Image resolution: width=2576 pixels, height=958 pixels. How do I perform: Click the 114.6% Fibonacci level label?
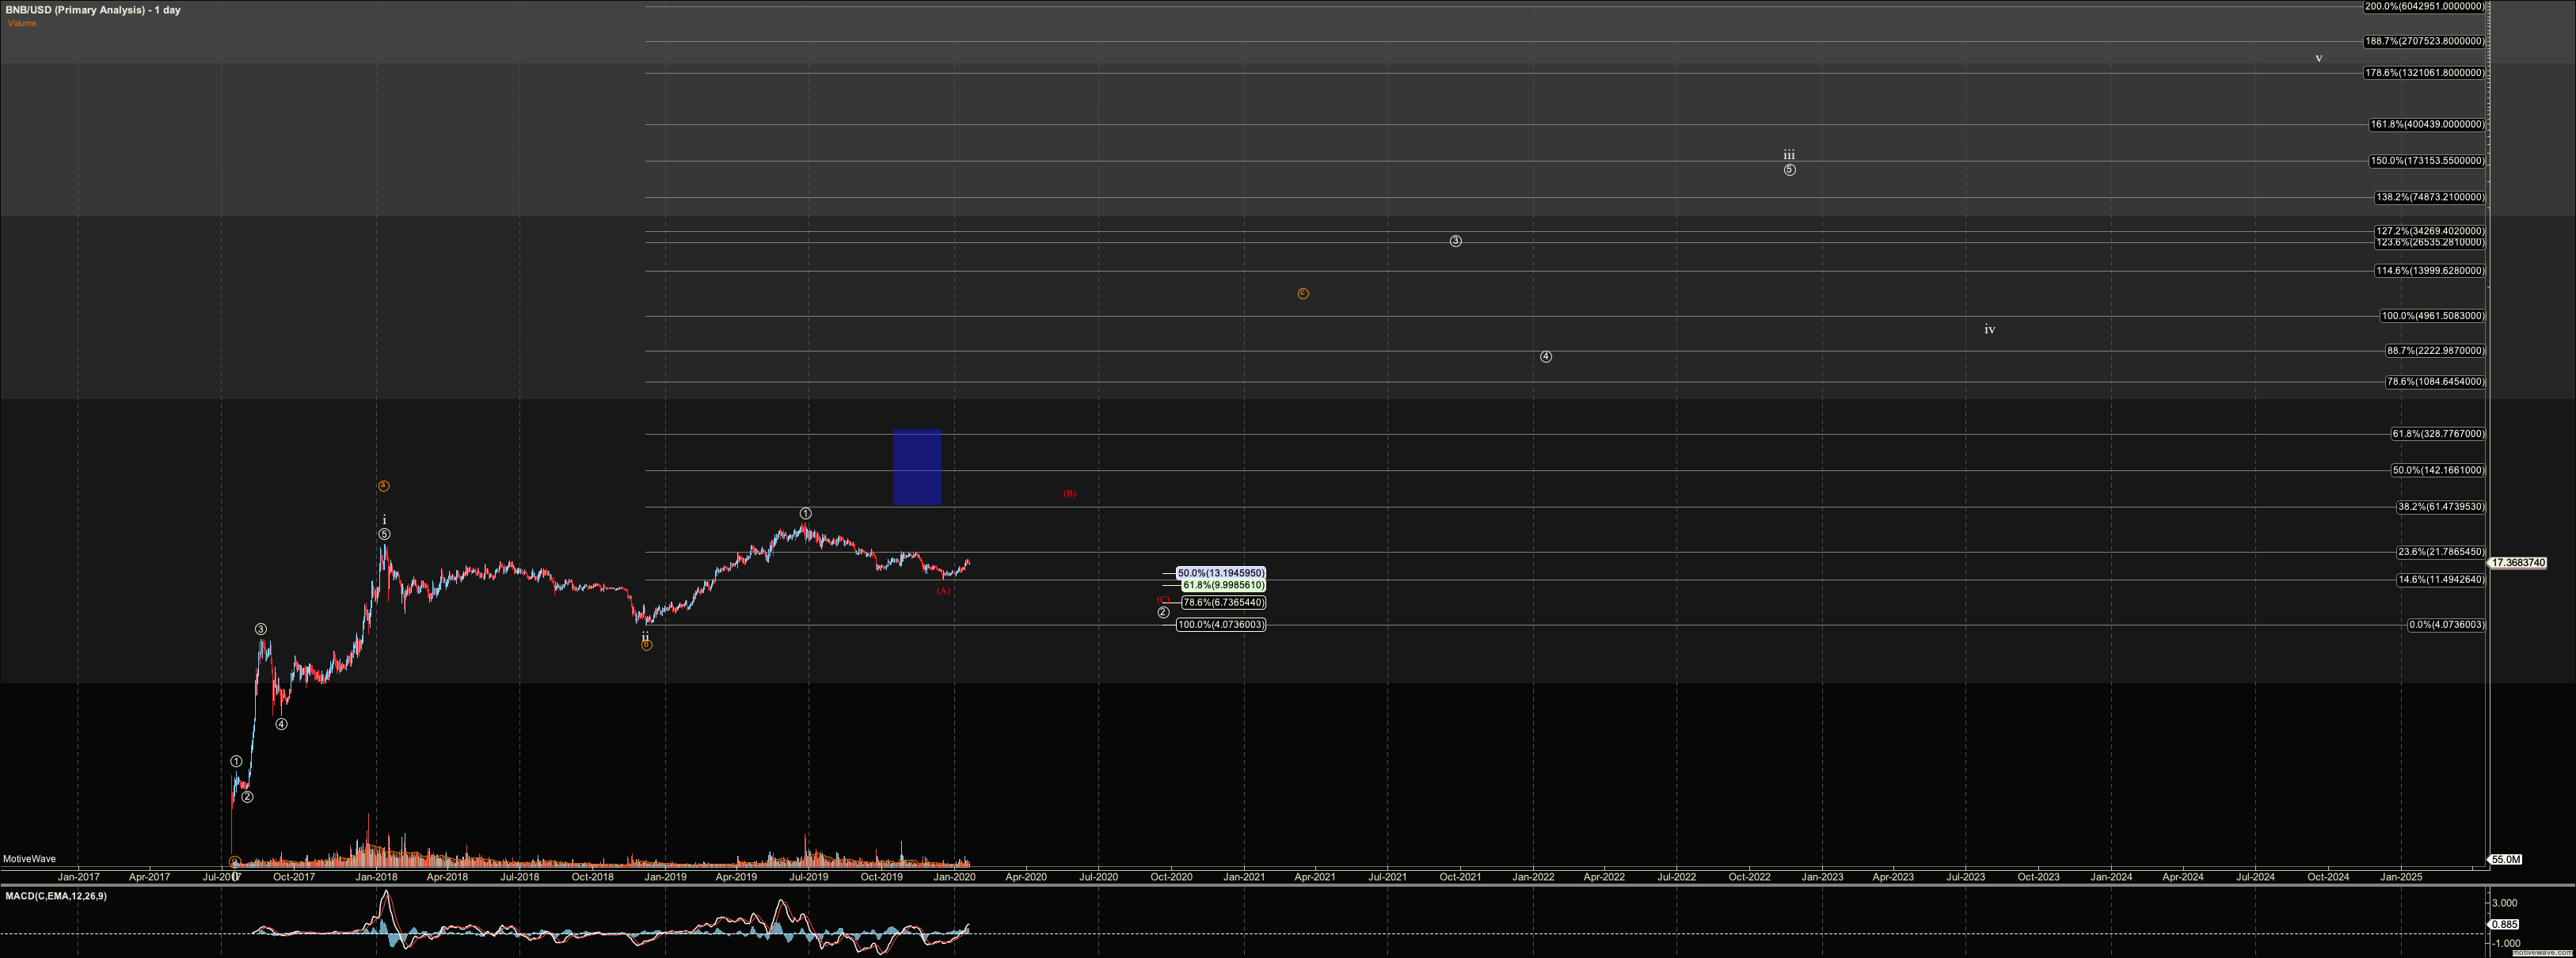click(2430, 271)
